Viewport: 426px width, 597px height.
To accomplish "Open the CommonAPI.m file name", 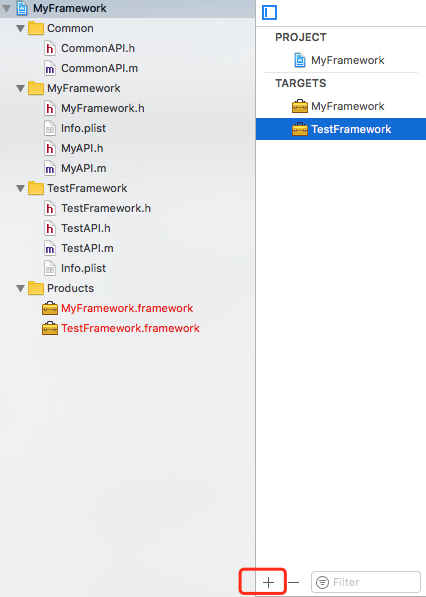I will (99, 69).
